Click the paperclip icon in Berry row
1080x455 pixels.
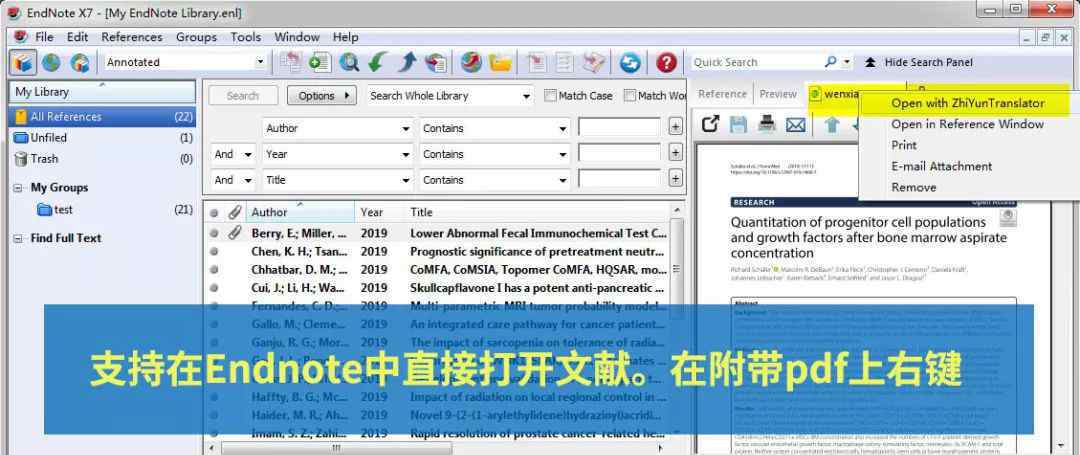click(235, 233)
